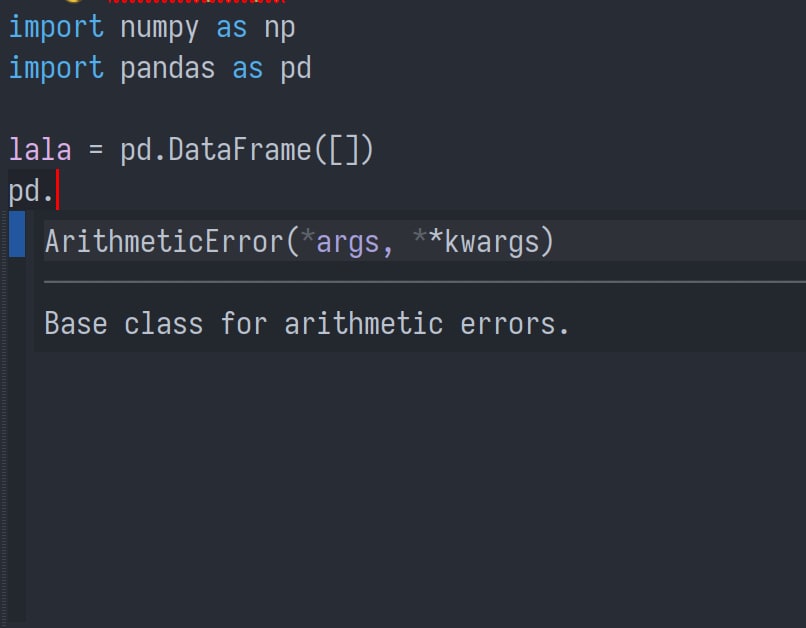Click the text 'Base class for arithmetic errors.'
This screenshot has width=806, height=628.
[307, 324]
